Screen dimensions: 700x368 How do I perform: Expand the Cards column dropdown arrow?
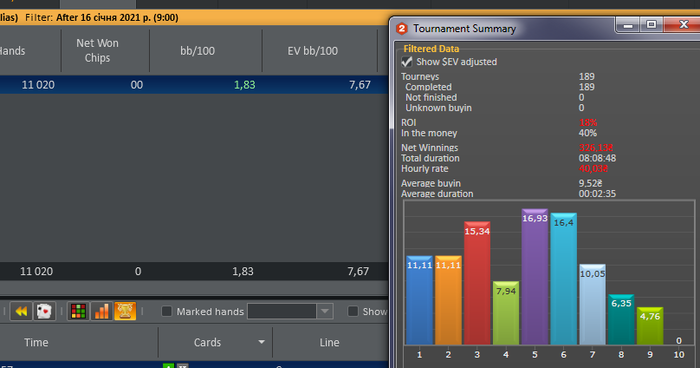(x=262, y=342)
